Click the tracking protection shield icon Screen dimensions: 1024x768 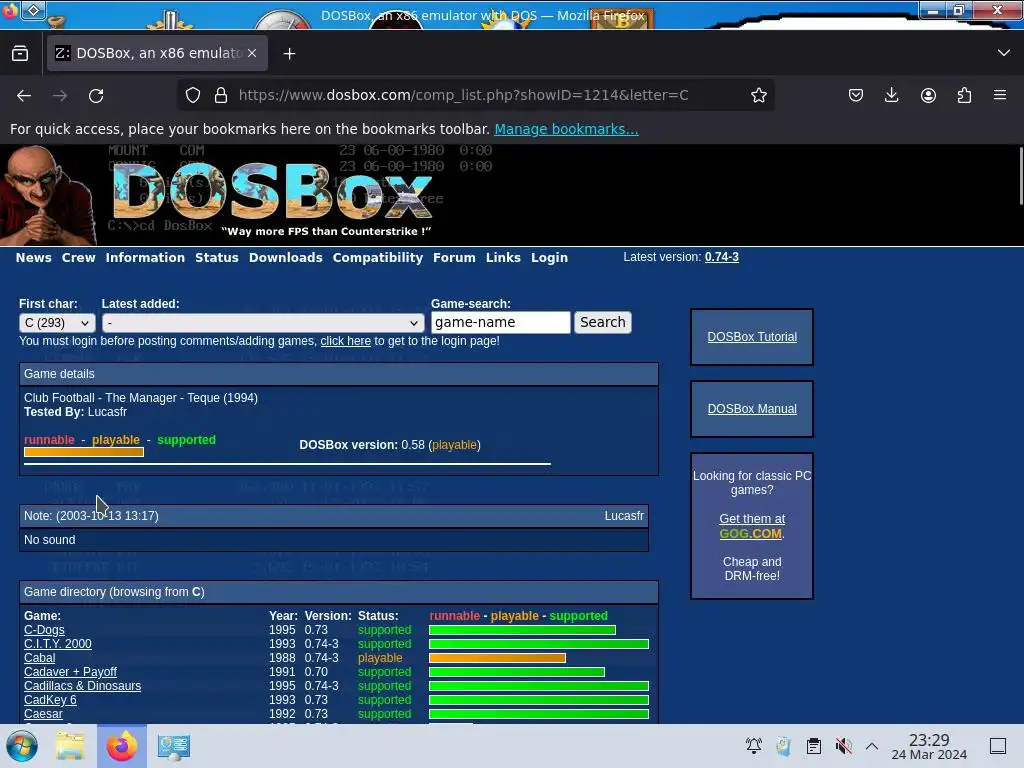193,95
